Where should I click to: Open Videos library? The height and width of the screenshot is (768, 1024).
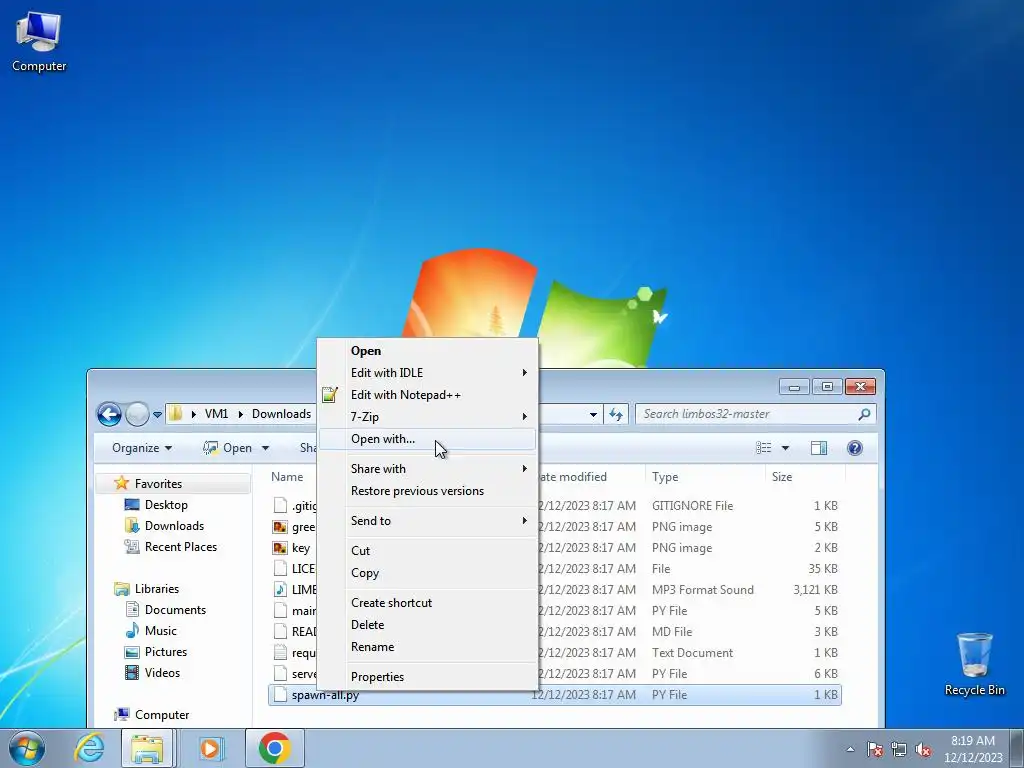click(162, 673)
